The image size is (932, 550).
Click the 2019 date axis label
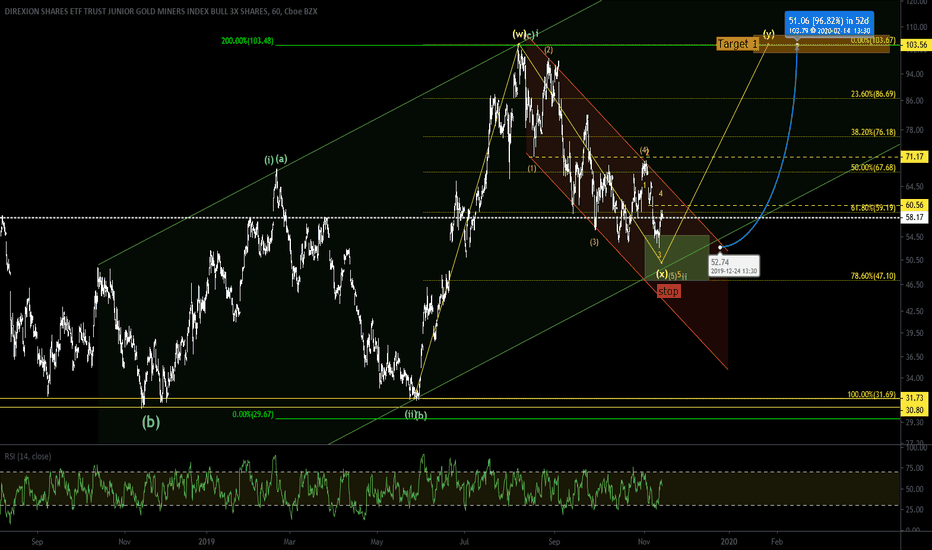206,542
